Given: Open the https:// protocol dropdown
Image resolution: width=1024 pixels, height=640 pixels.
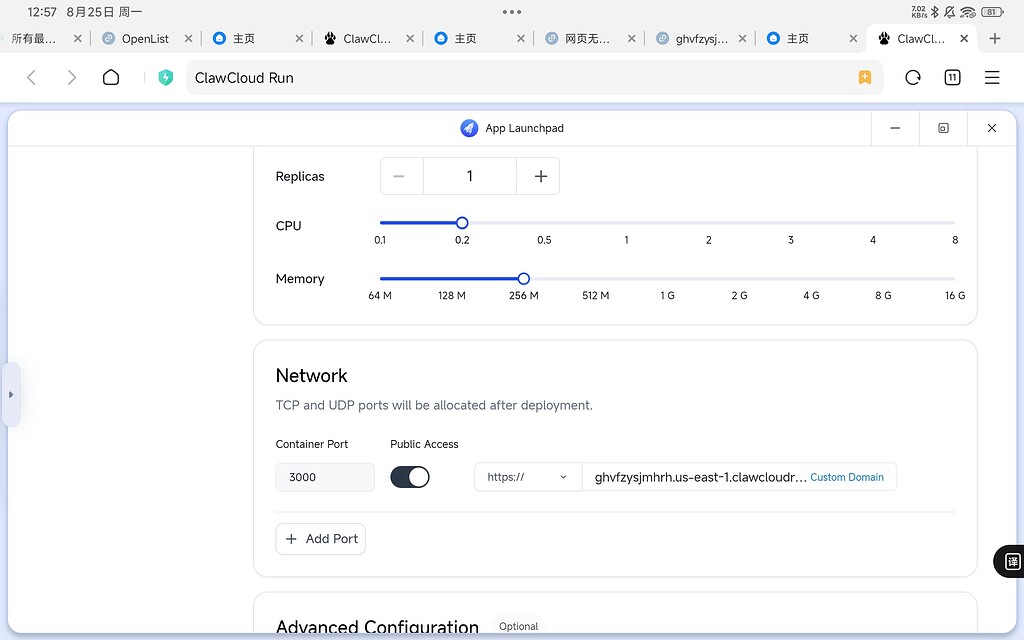Looking at the screenshot, I should 528,477.
